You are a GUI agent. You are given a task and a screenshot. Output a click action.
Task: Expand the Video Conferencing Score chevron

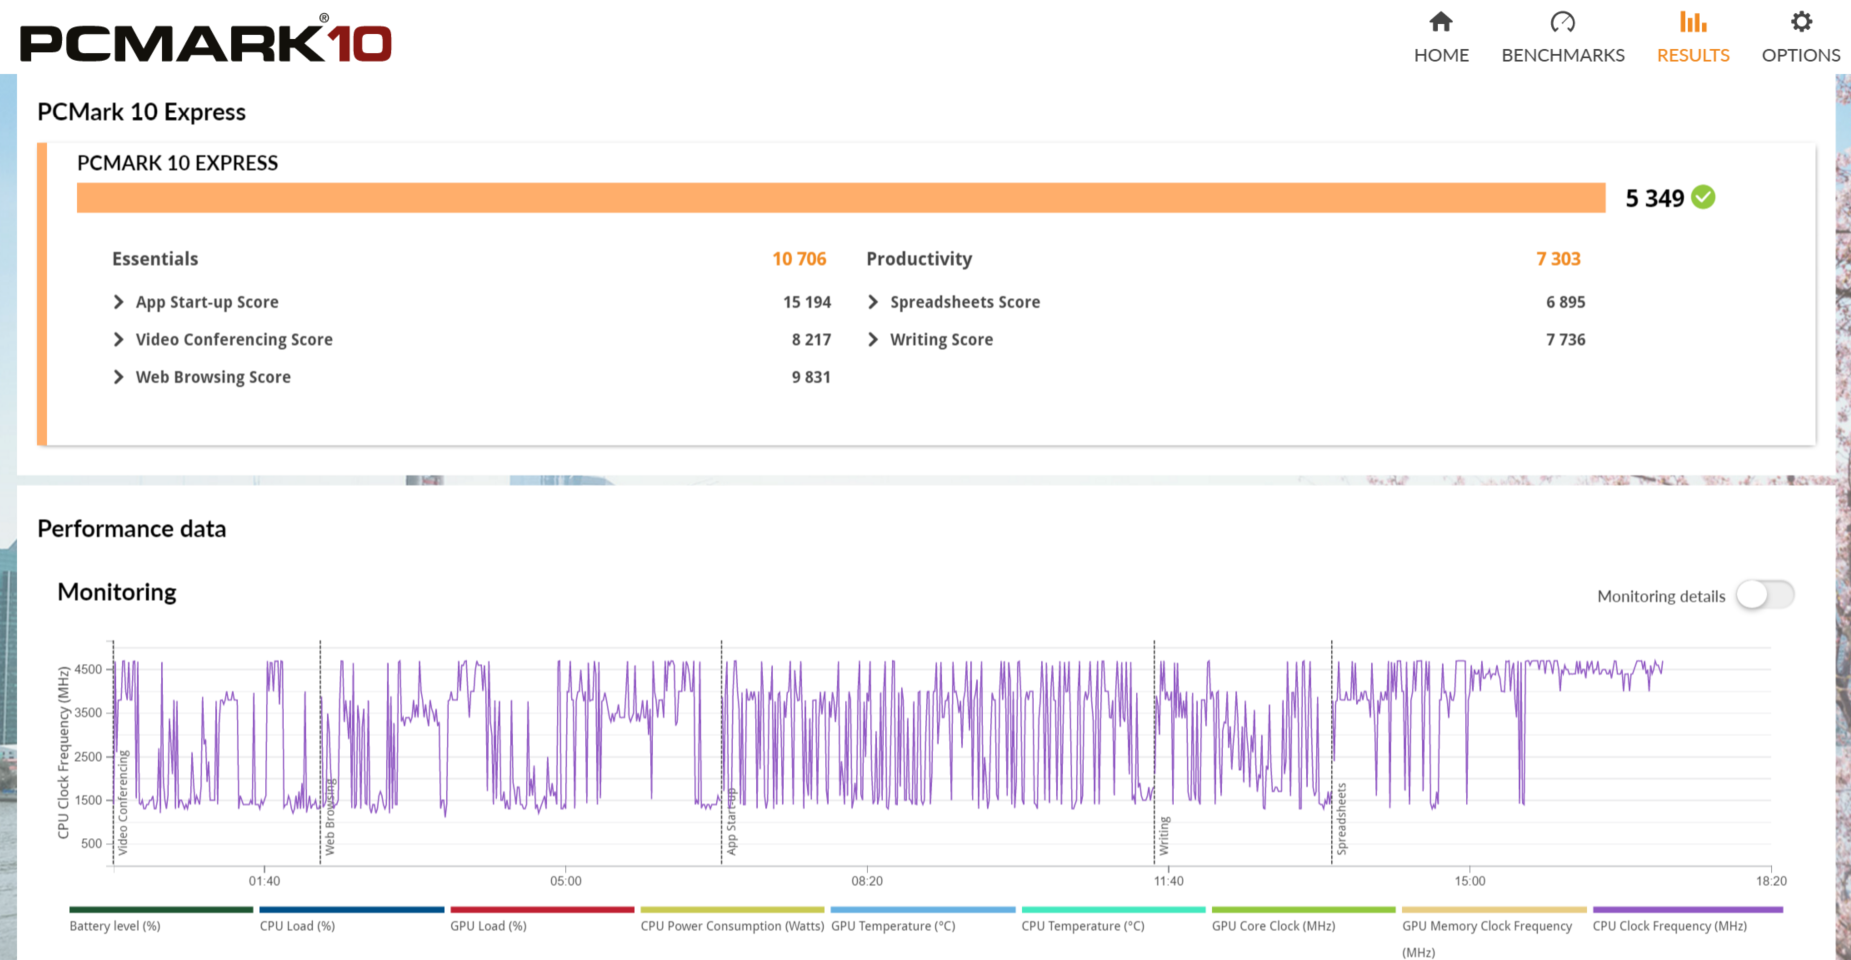pos(119,340)
